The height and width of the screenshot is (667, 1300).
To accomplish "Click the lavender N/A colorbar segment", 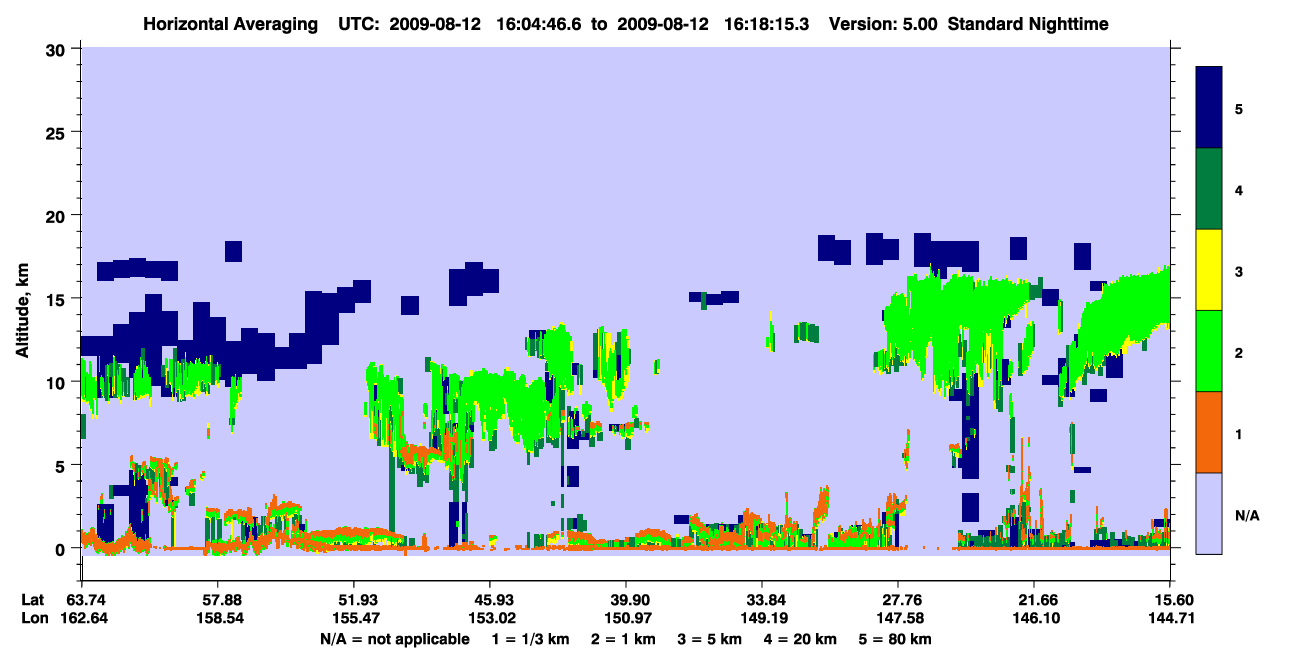I will 1209,513.
